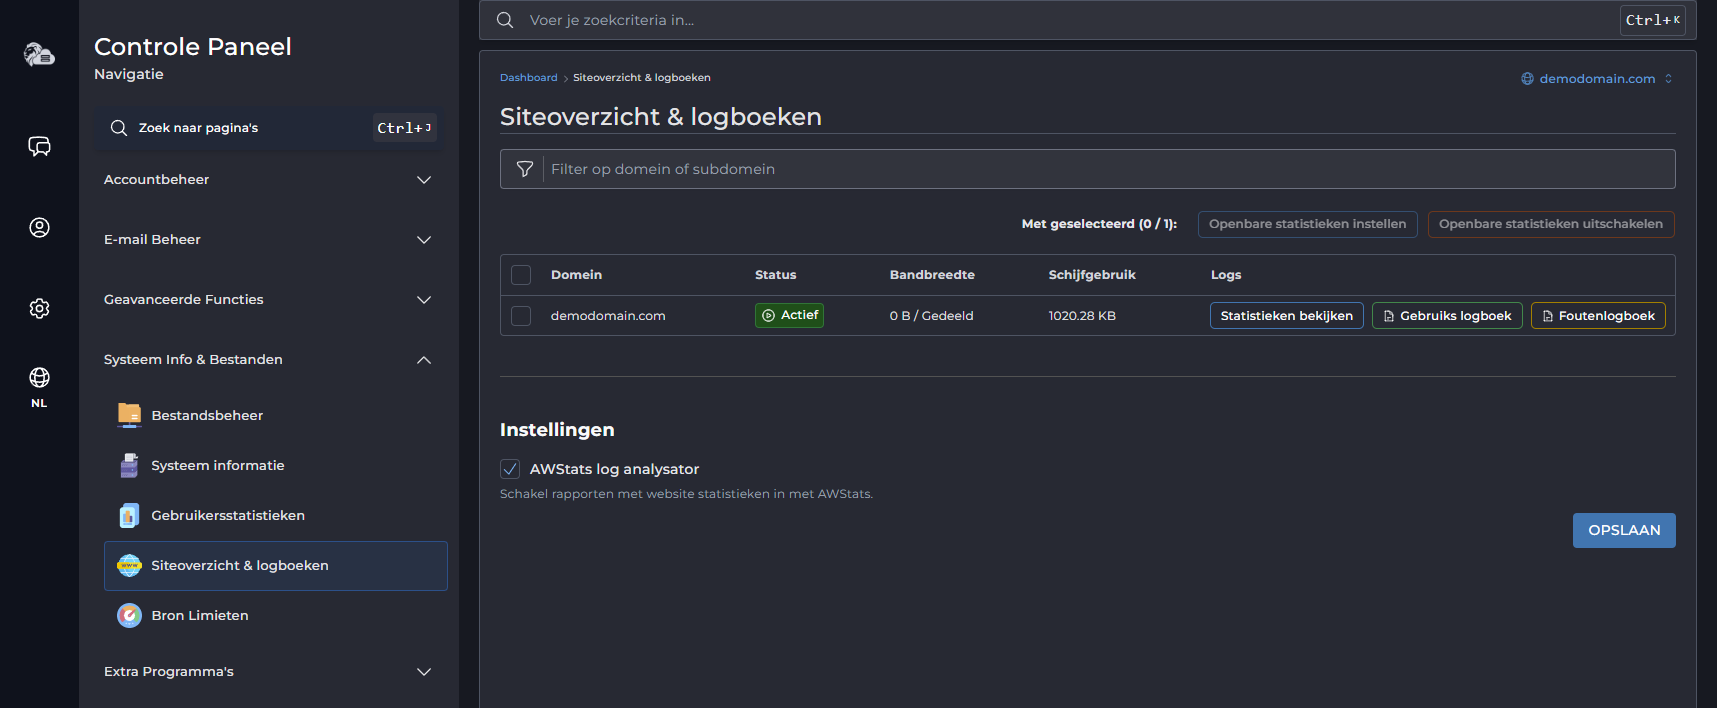1717x708 pixels.
Task: Expand Geavanceerde Functies section
Action: (x=268, y=300)
